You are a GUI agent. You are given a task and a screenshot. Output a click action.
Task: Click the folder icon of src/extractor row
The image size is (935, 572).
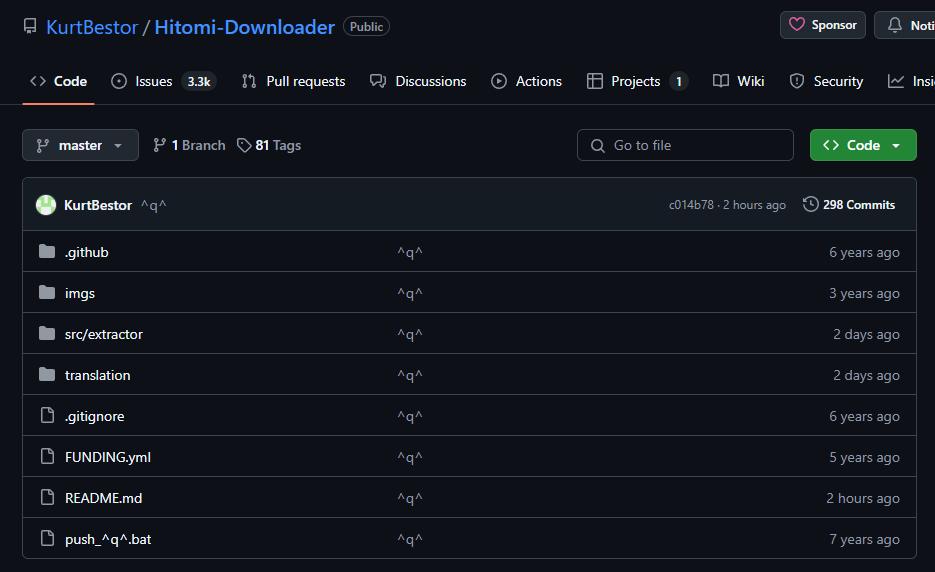tap(47, 333)
